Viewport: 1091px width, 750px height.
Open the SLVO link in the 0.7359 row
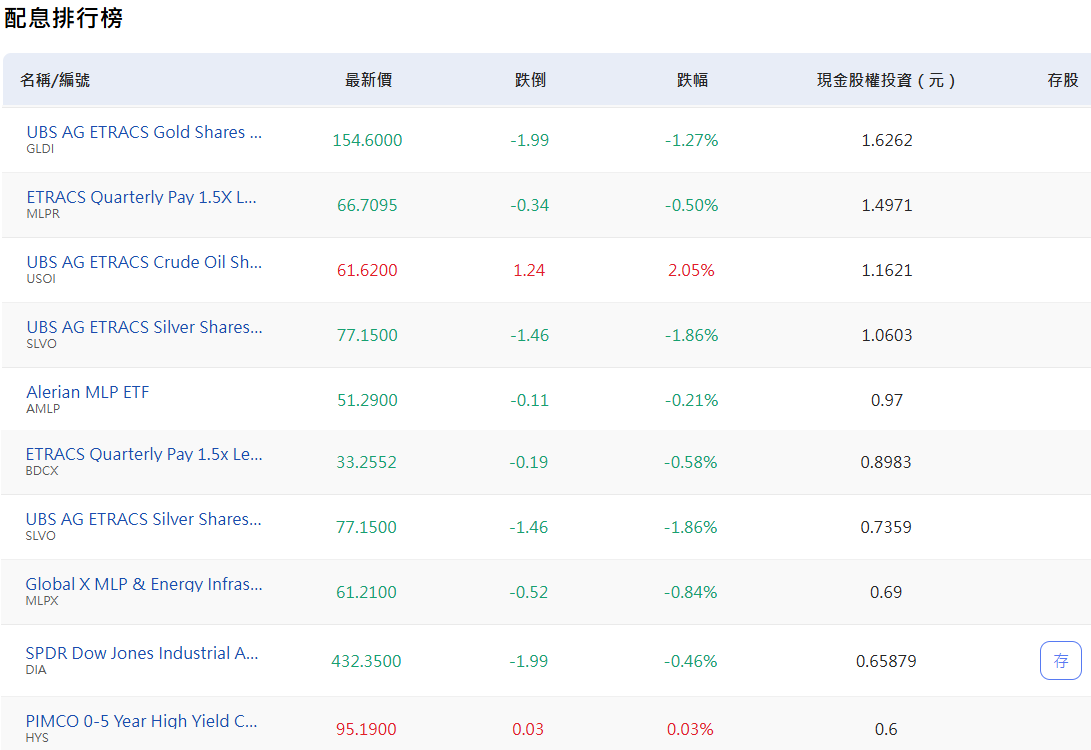point(143,519)
